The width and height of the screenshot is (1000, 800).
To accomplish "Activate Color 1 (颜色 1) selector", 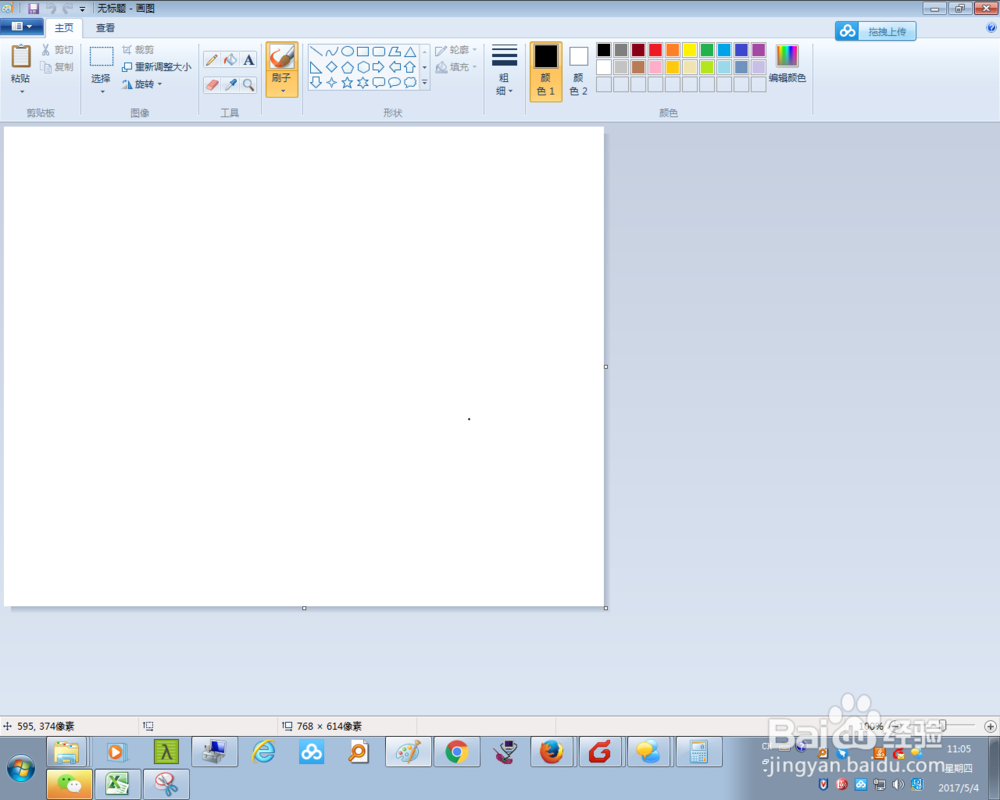I will 546,71.
